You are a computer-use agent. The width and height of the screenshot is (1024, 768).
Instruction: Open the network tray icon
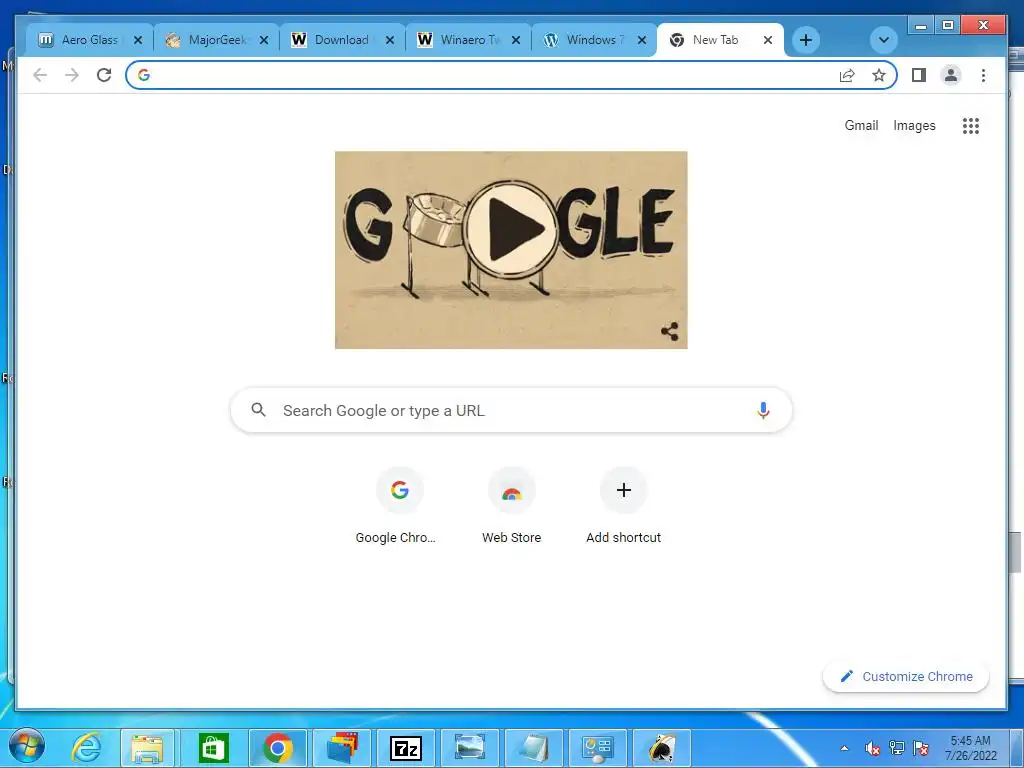897,748
